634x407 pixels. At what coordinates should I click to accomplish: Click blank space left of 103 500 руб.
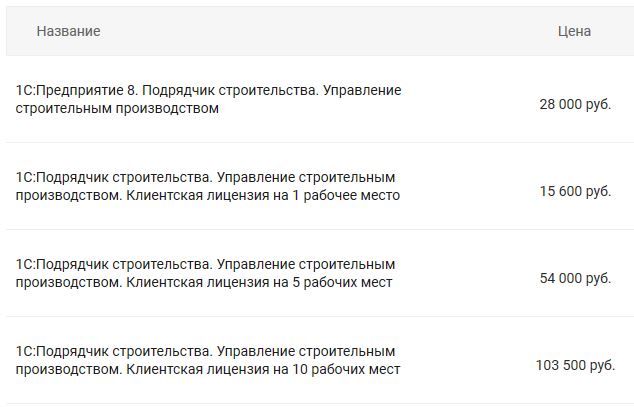point(470,365)
